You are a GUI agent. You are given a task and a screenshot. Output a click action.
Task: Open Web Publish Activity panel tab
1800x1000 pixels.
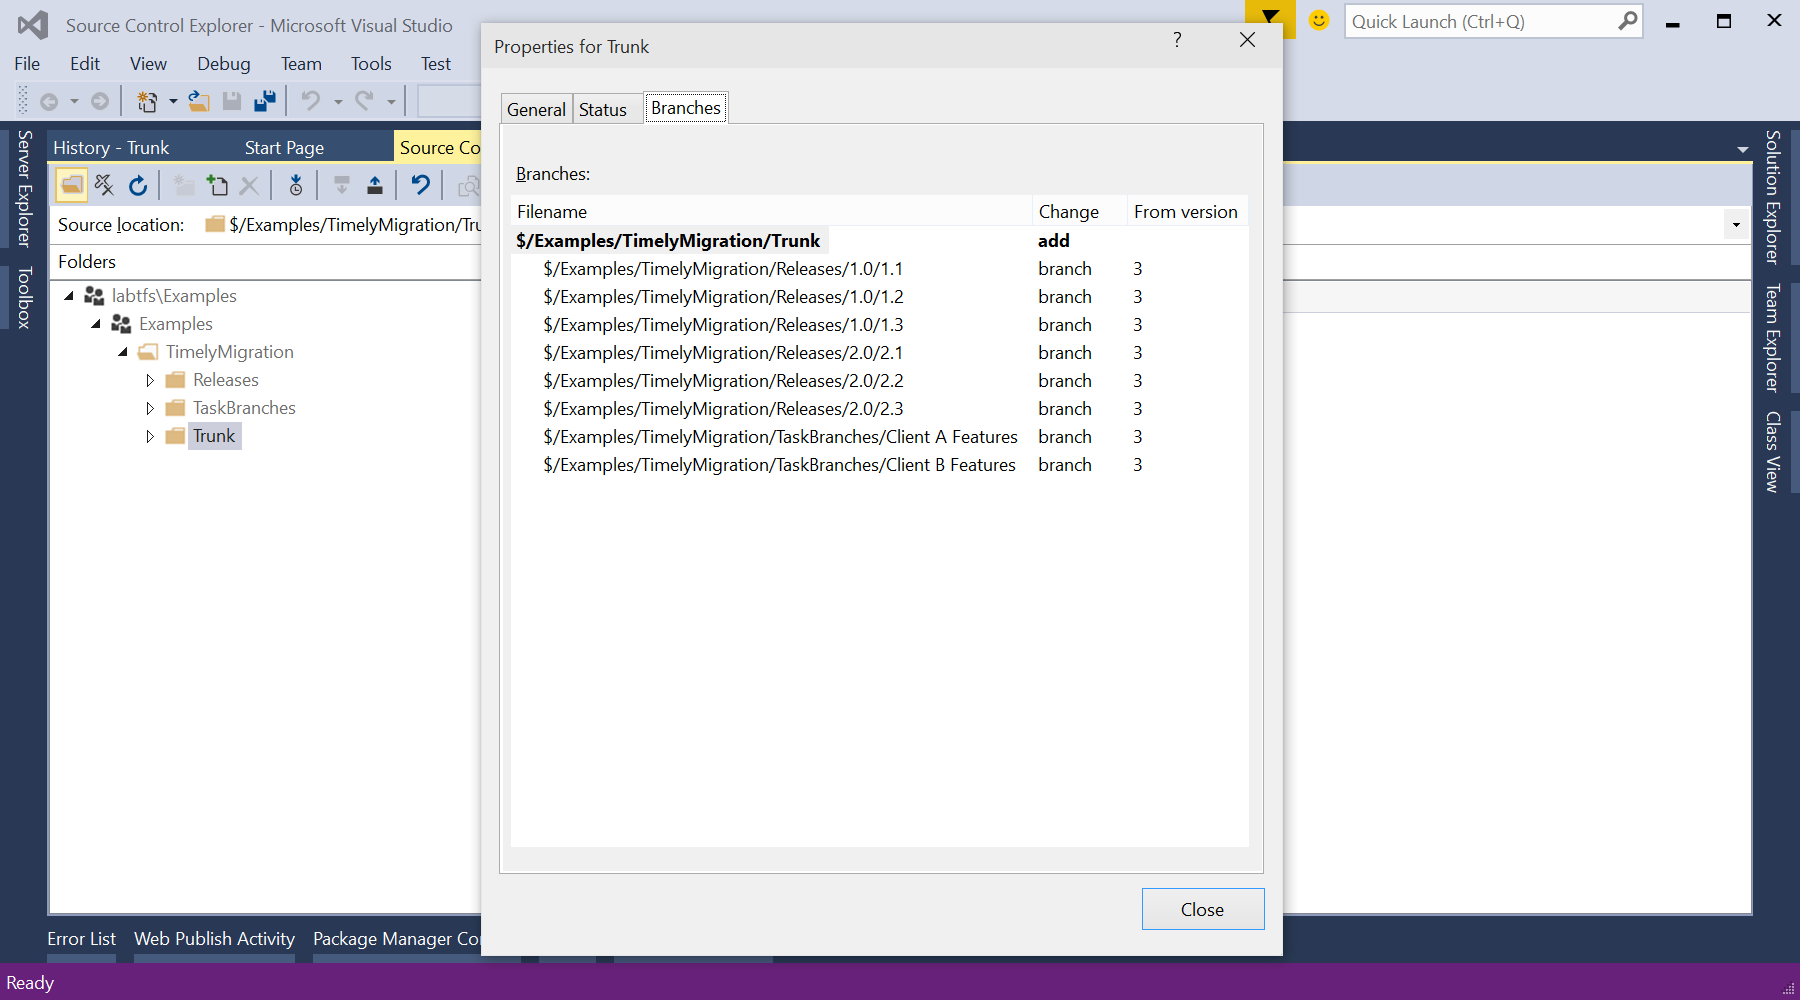214,939
